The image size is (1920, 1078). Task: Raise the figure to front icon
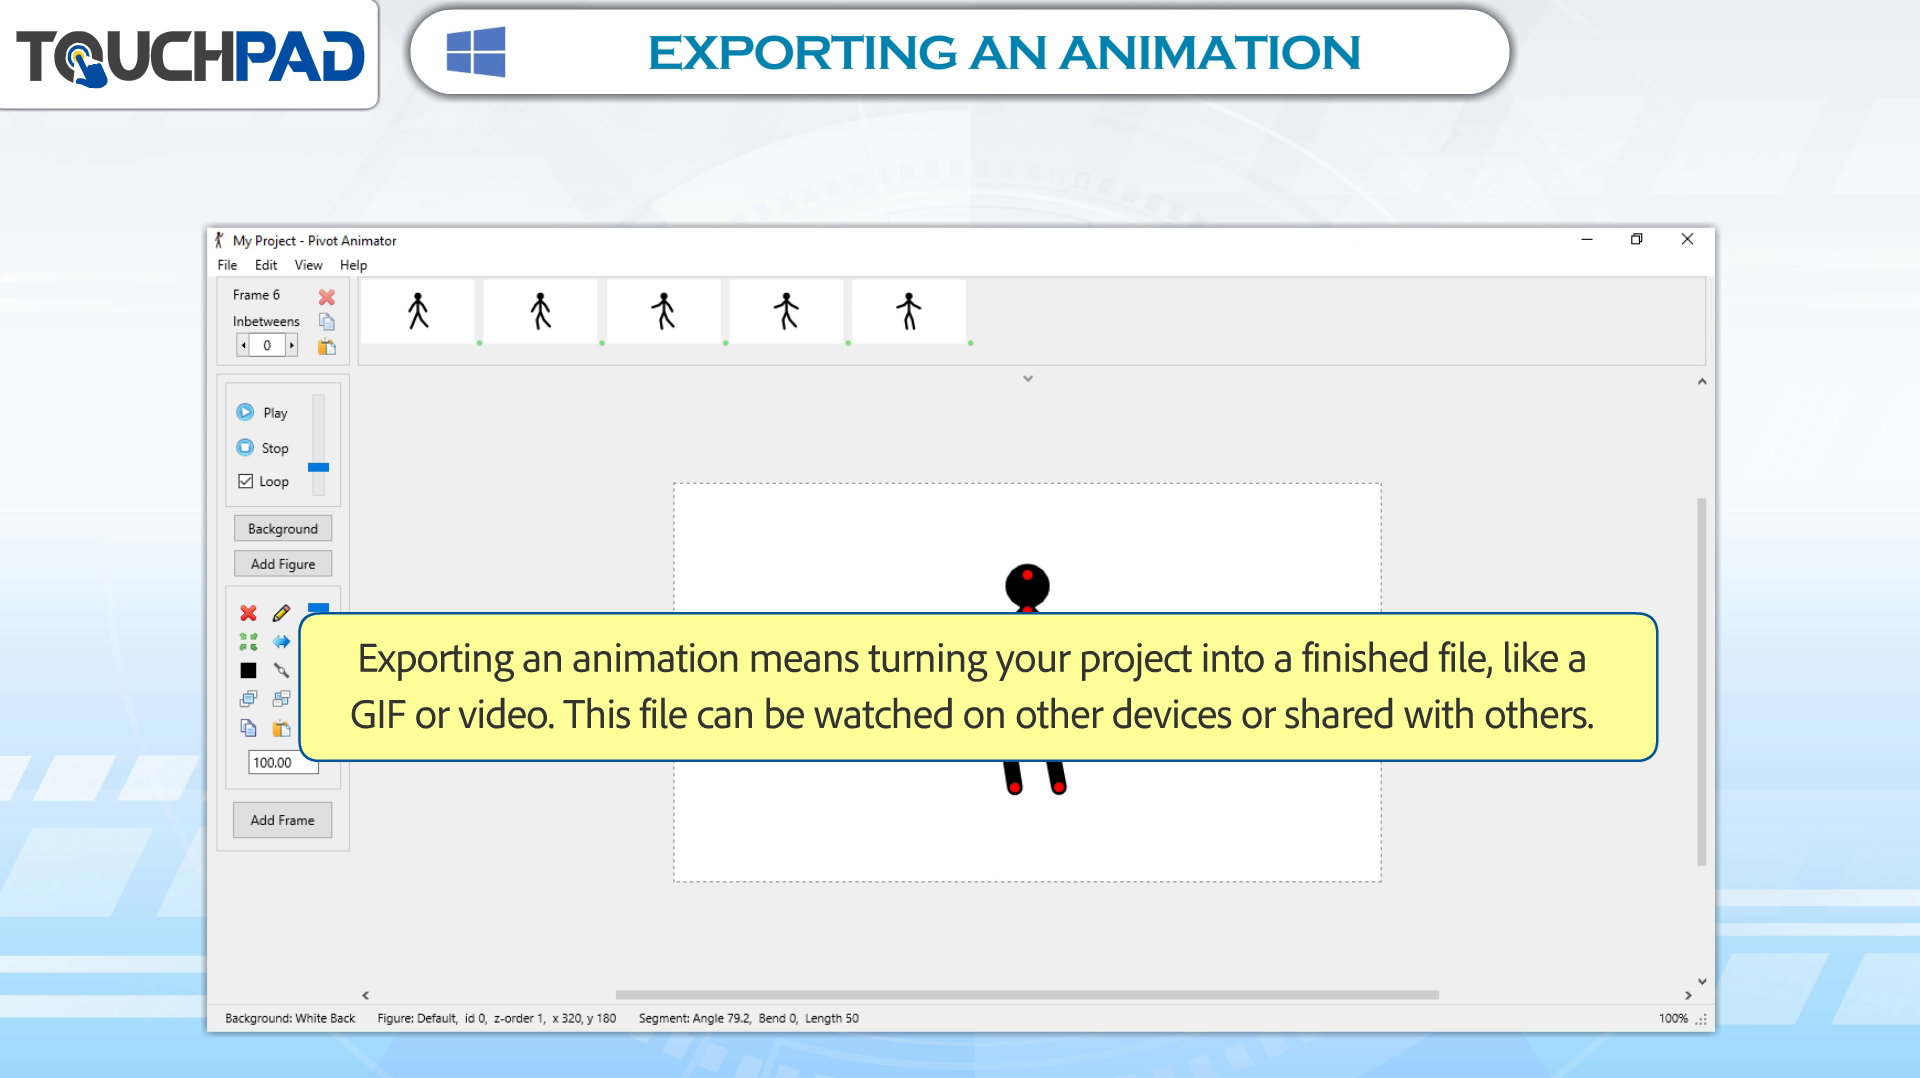pos(248,698)
